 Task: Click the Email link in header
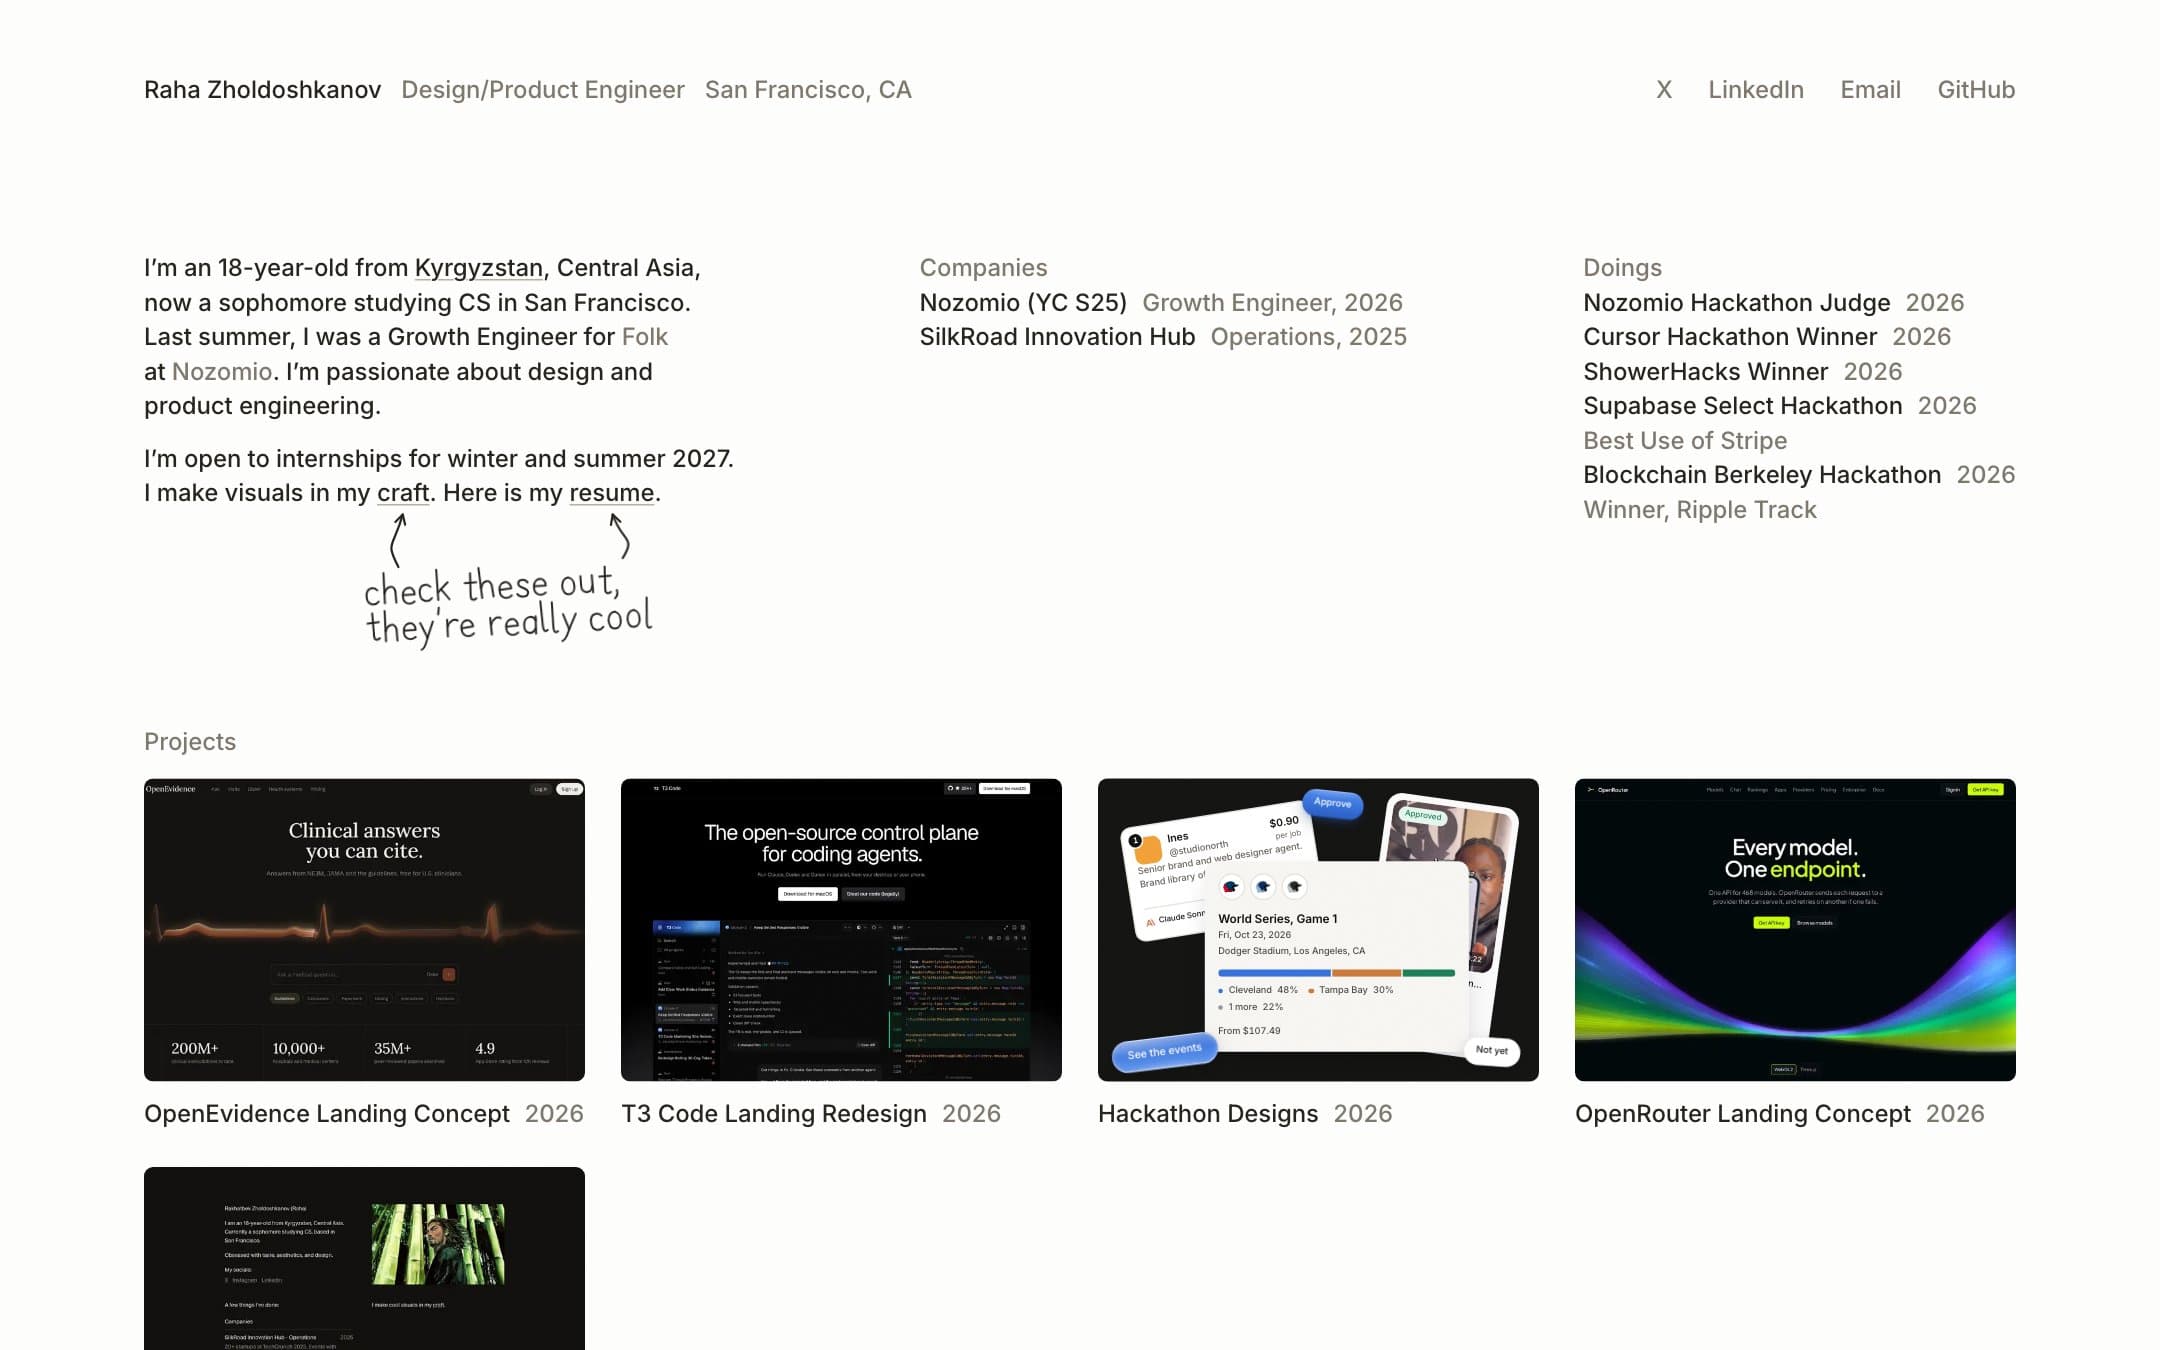(x=1870, y=90)
